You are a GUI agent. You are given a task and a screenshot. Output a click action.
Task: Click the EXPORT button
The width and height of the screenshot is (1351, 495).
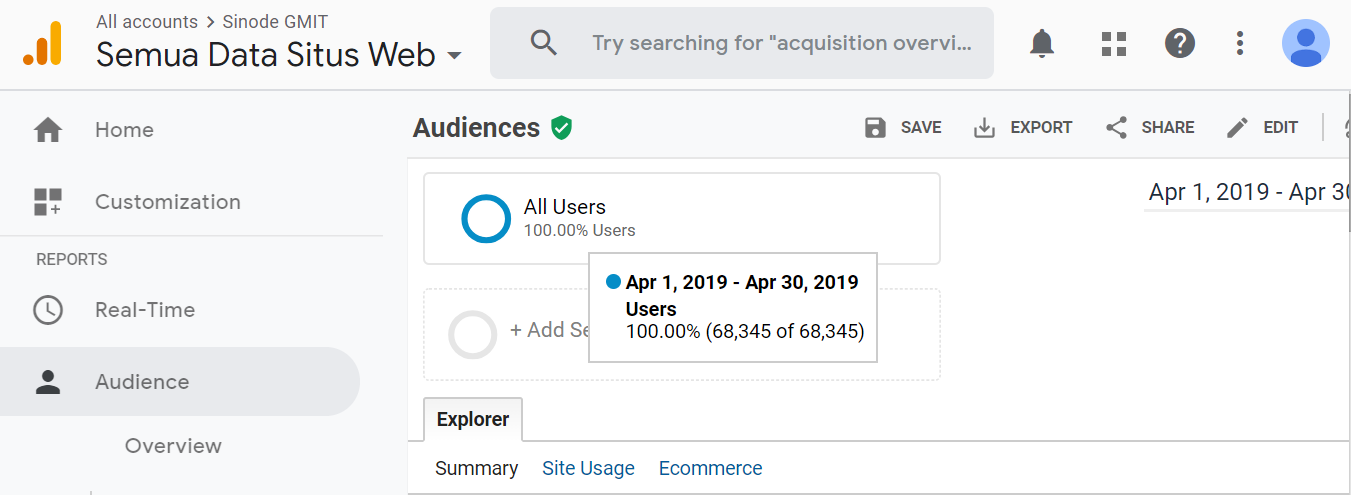(1023, 128)
